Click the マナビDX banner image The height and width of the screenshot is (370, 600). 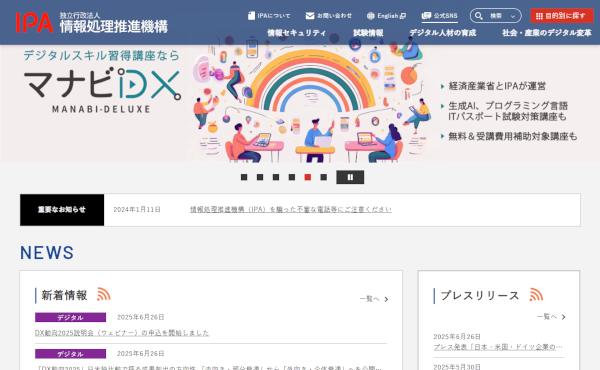[x=300, y=104]
